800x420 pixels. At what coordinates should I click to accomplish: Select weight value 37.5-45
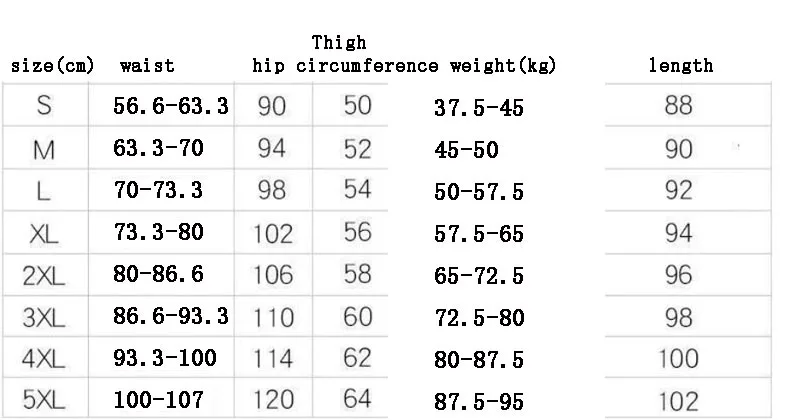(478, 107)
